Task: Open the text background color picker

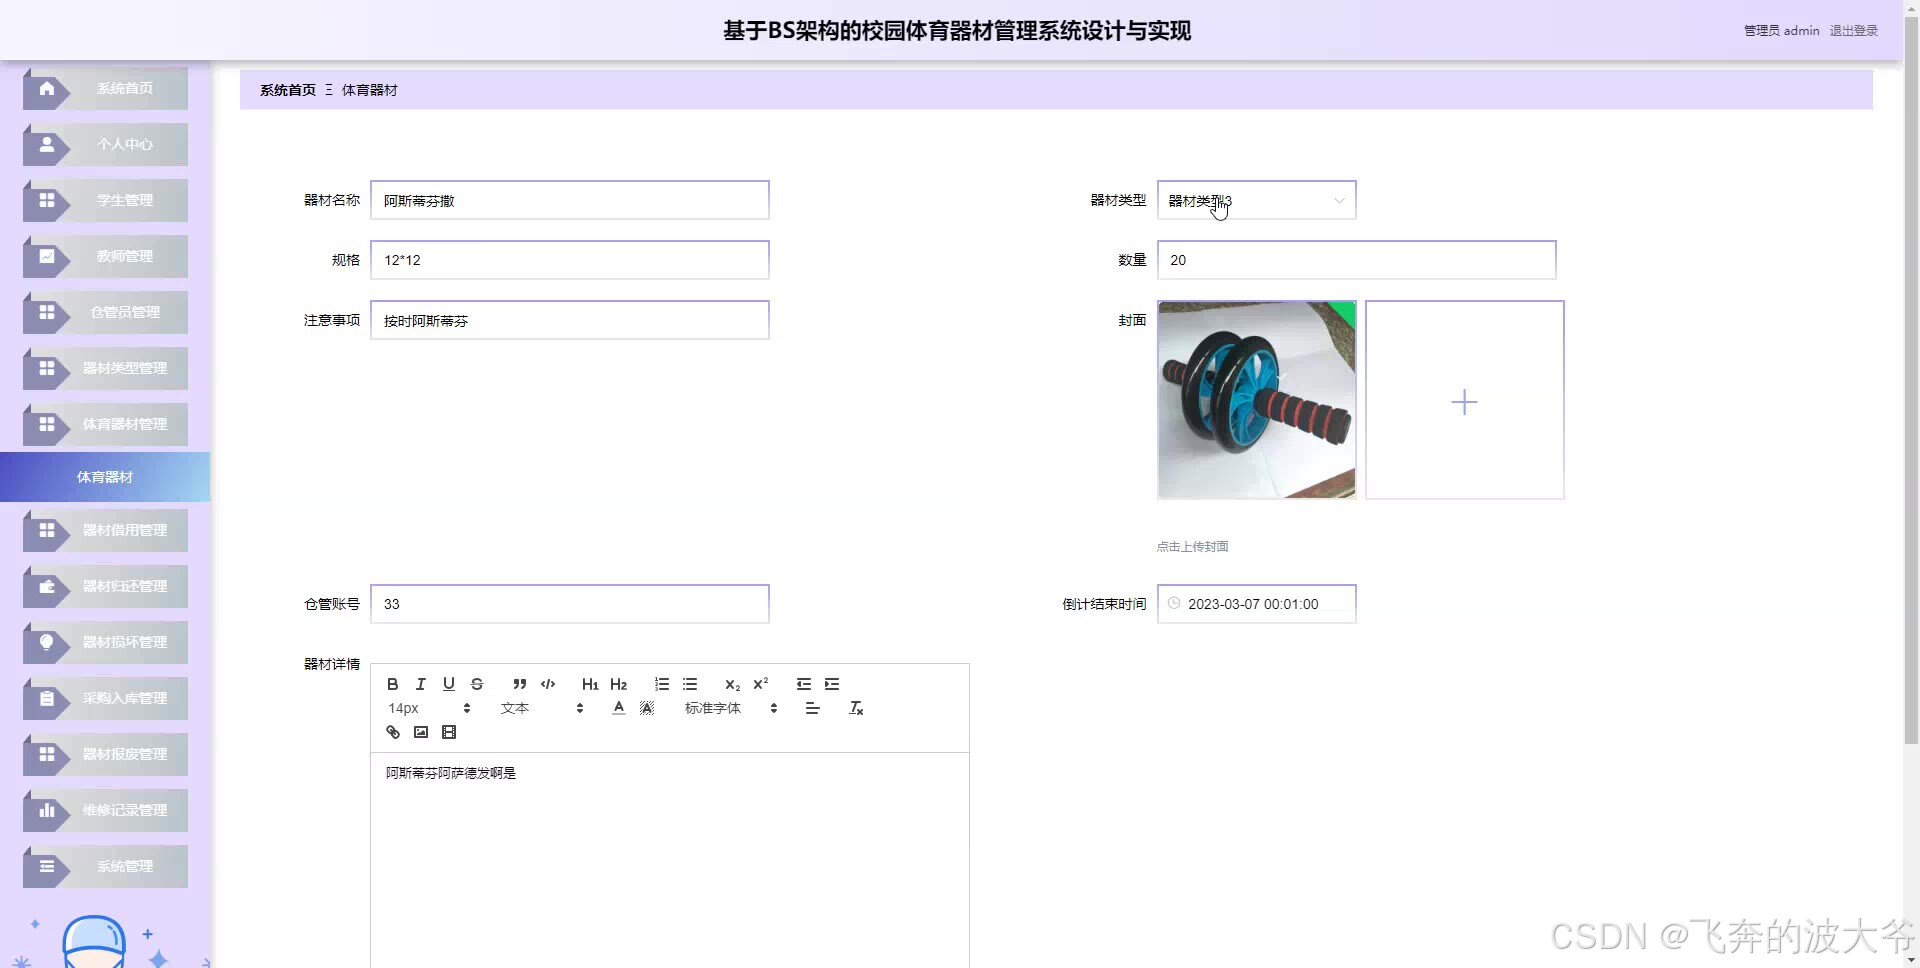Action: coord(647,708)
